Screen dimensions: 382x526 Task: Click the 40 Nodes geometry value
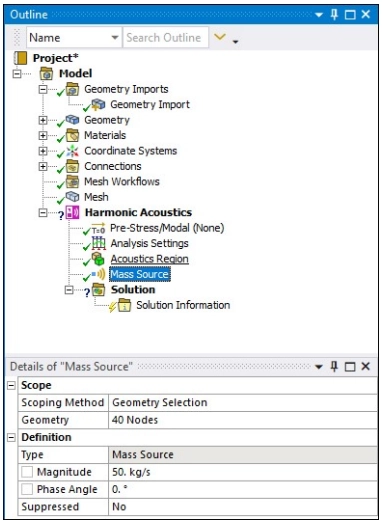(x=243, y=420)
